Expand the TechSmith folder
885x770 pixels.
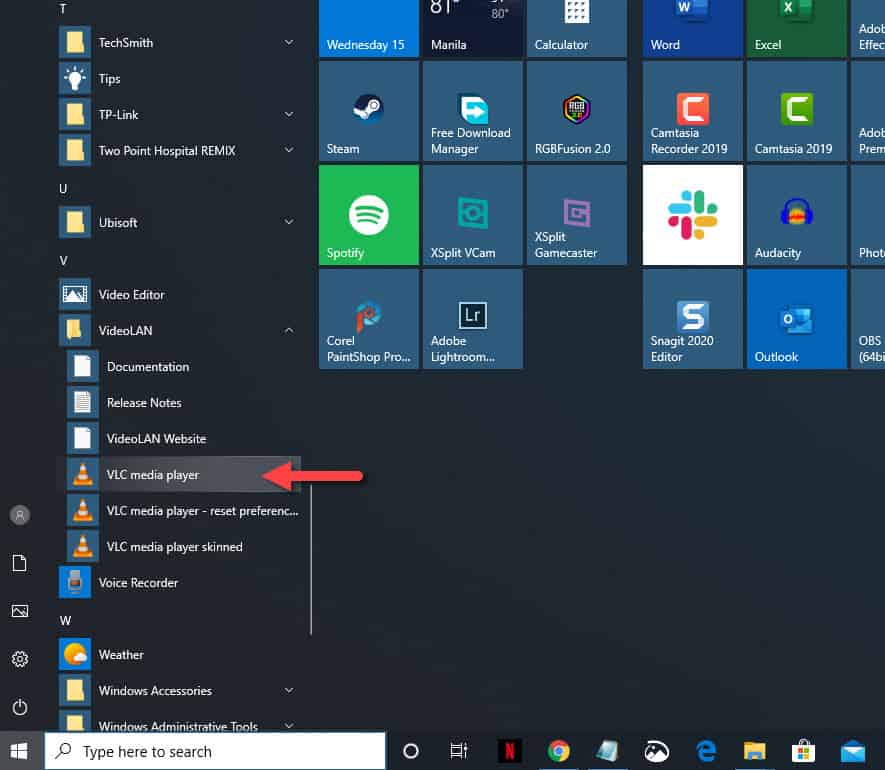tap(178, 42)
